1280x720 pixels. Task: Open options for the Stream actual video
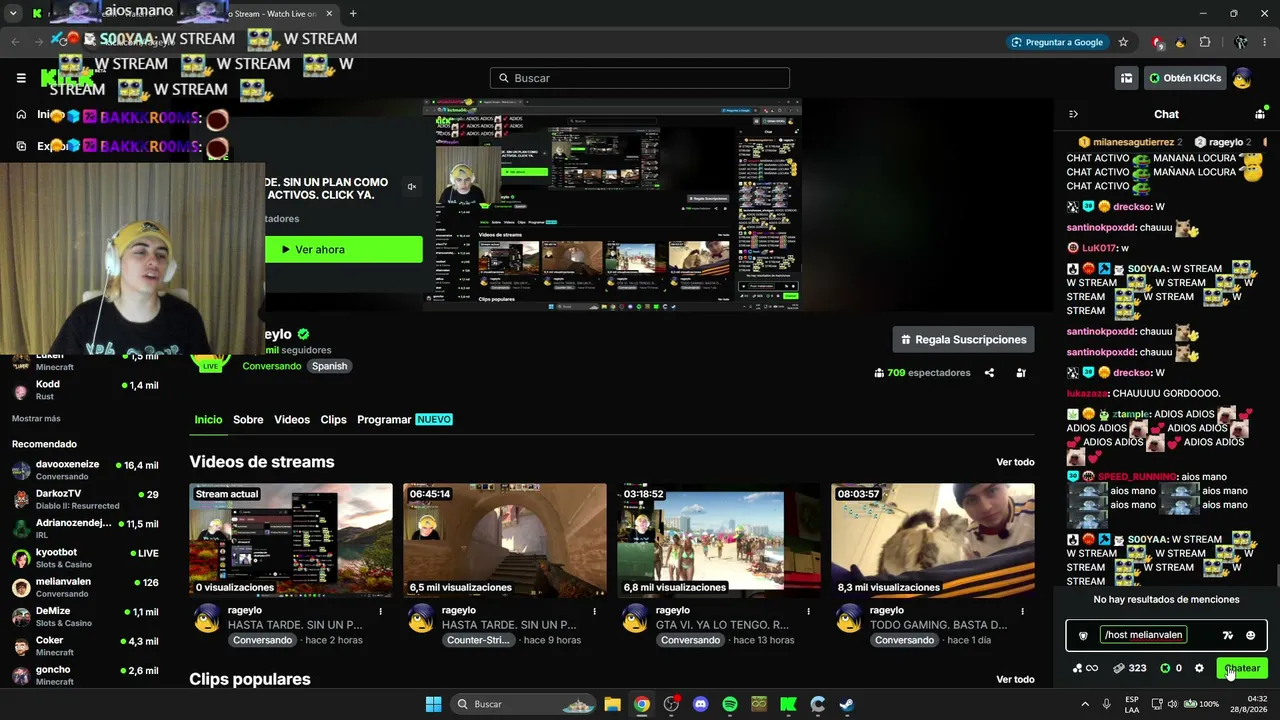pyautogui.click(x=380, y=611)
